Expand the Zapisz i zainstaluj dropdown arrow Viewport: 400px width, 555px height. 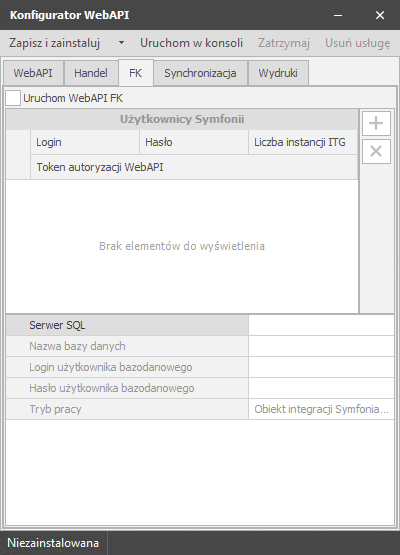121,43
